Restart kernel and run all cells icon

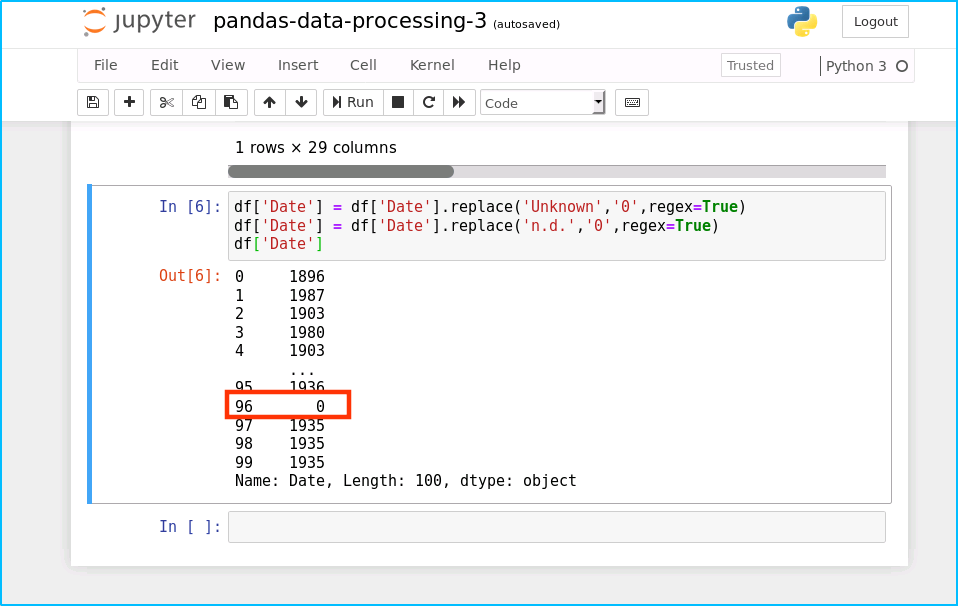point(459,103)
